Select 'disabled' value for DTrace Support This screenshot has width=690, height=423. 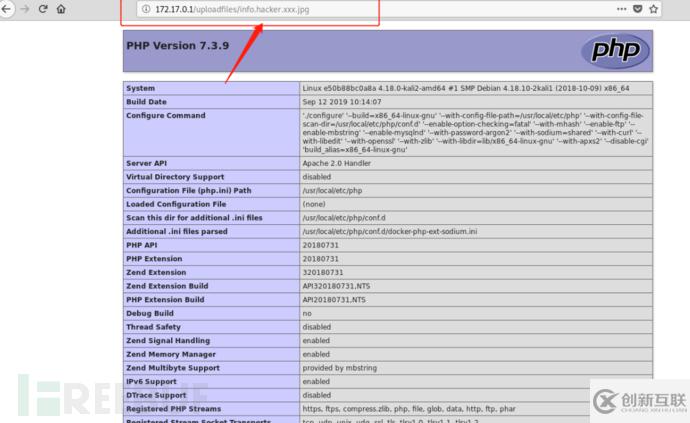[x=316, y=395]
